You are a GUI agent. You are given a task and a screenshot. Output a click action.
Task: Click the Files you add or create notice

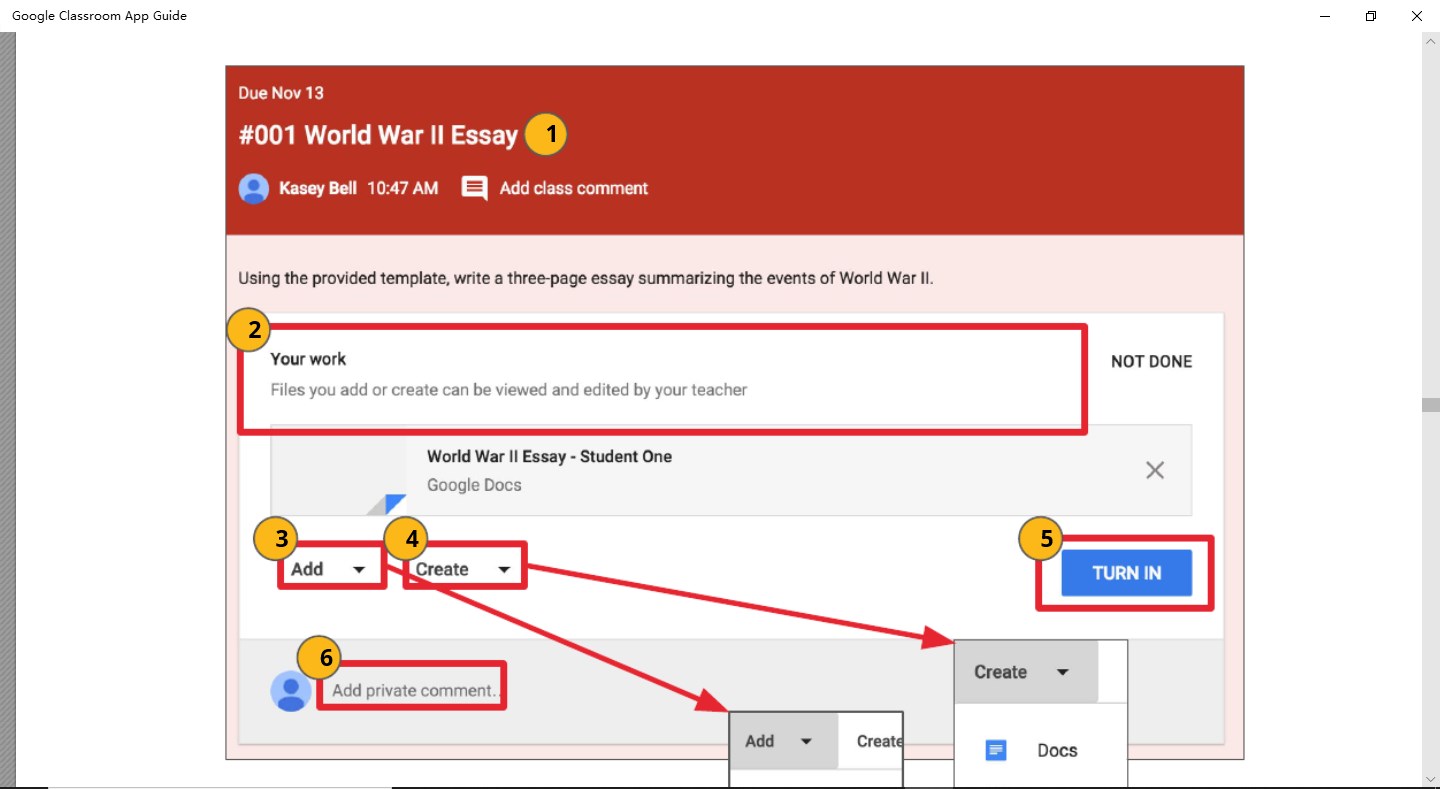click(x=509, y=390)
